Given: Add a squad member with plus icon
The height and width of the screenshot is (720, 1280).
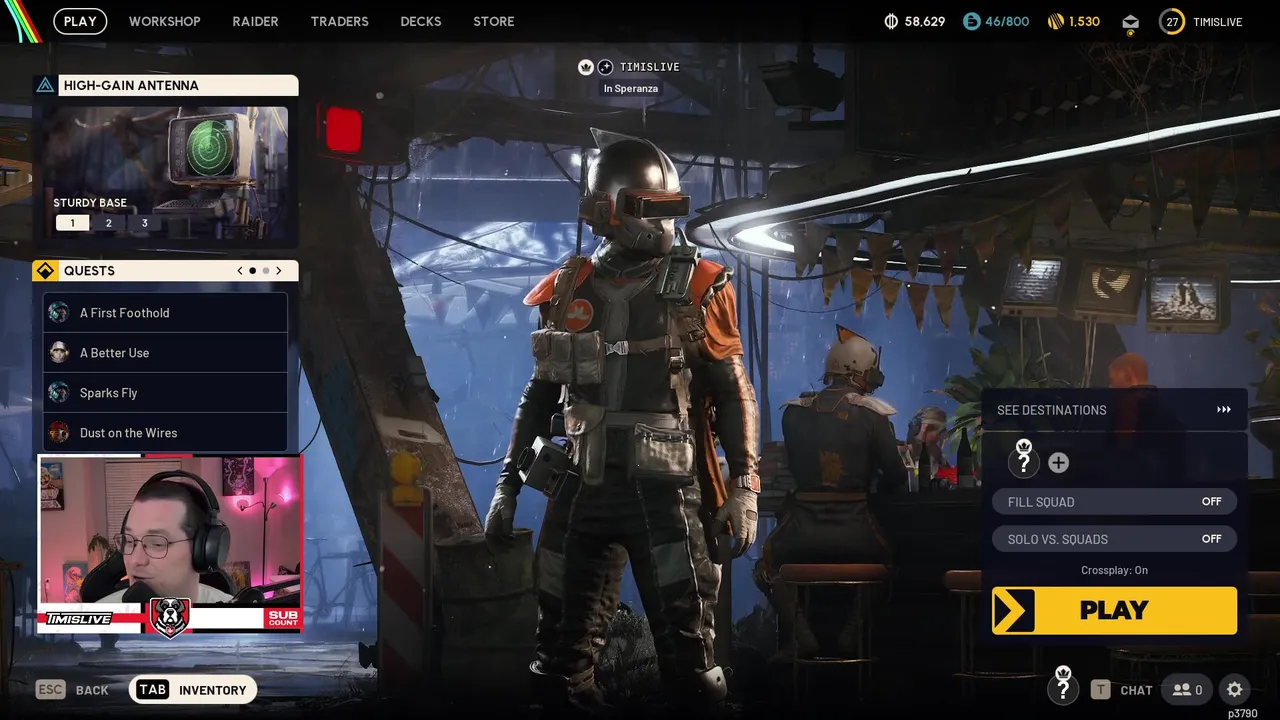Looking at the screenshot, I should click(1058, 463).
